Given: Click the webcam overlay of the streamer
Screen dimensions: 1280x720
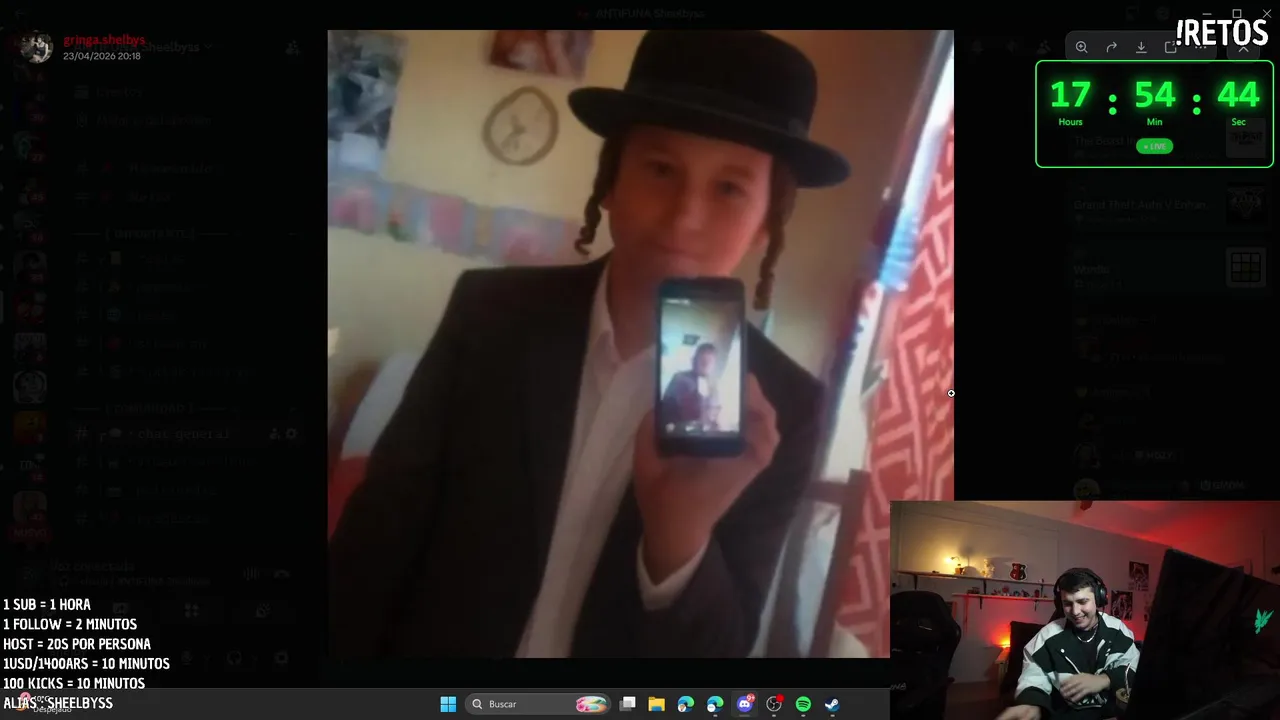Looking at the screenshot, I should pos(1085,610).
